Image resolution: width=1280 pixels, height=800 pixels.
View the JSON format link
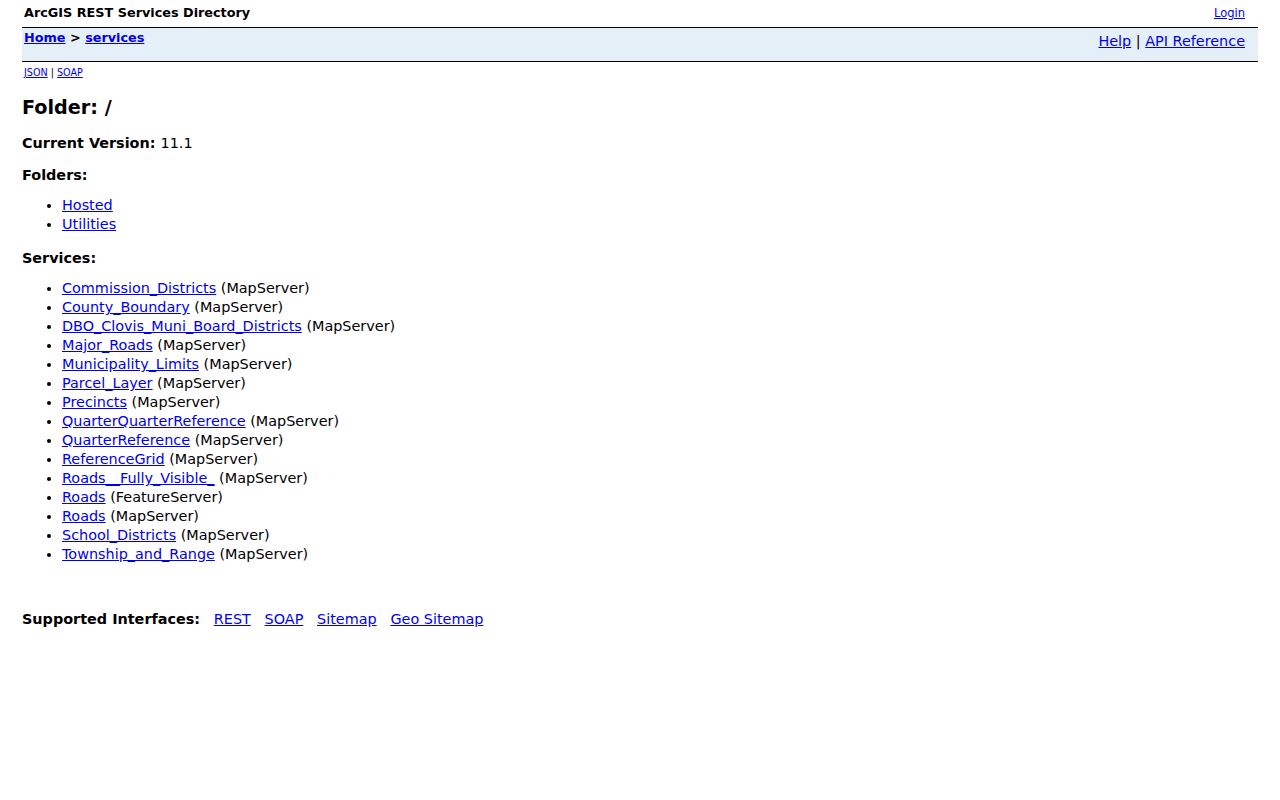[x=36, y=72]
